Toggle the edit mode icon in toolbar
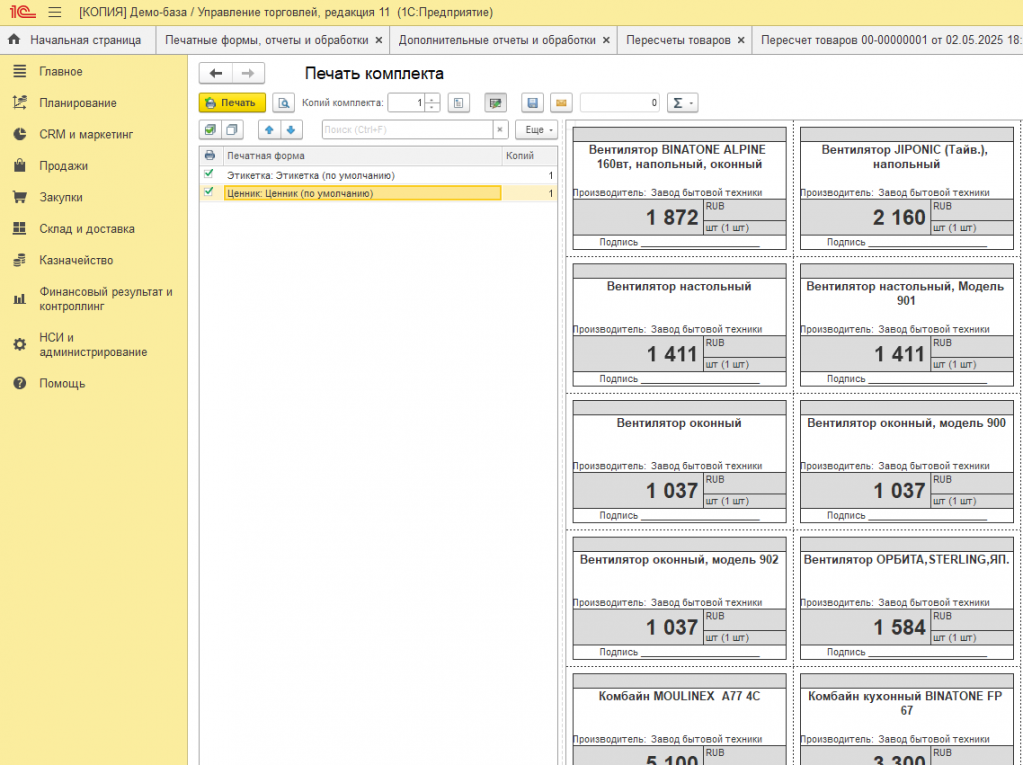 [495, 102]
